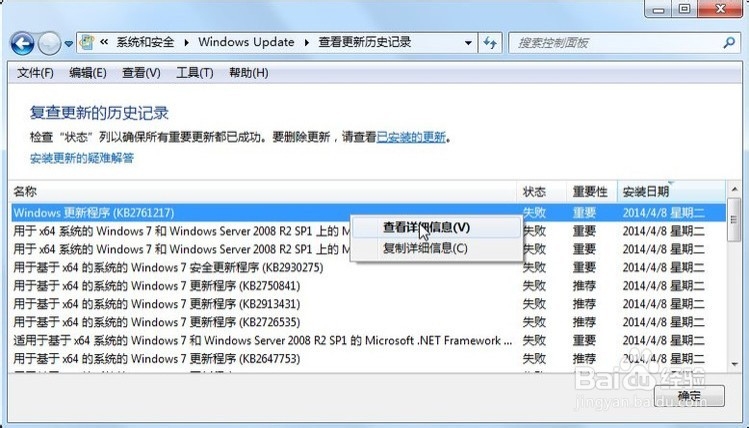Select the KB2750841 update row
Screen dimensions: 749x428
[x=368, y=286]
